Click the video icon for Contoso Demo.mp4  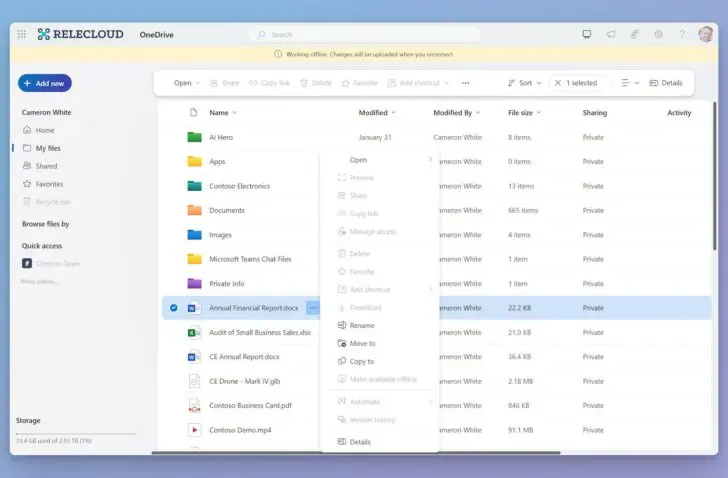(194, 430)
